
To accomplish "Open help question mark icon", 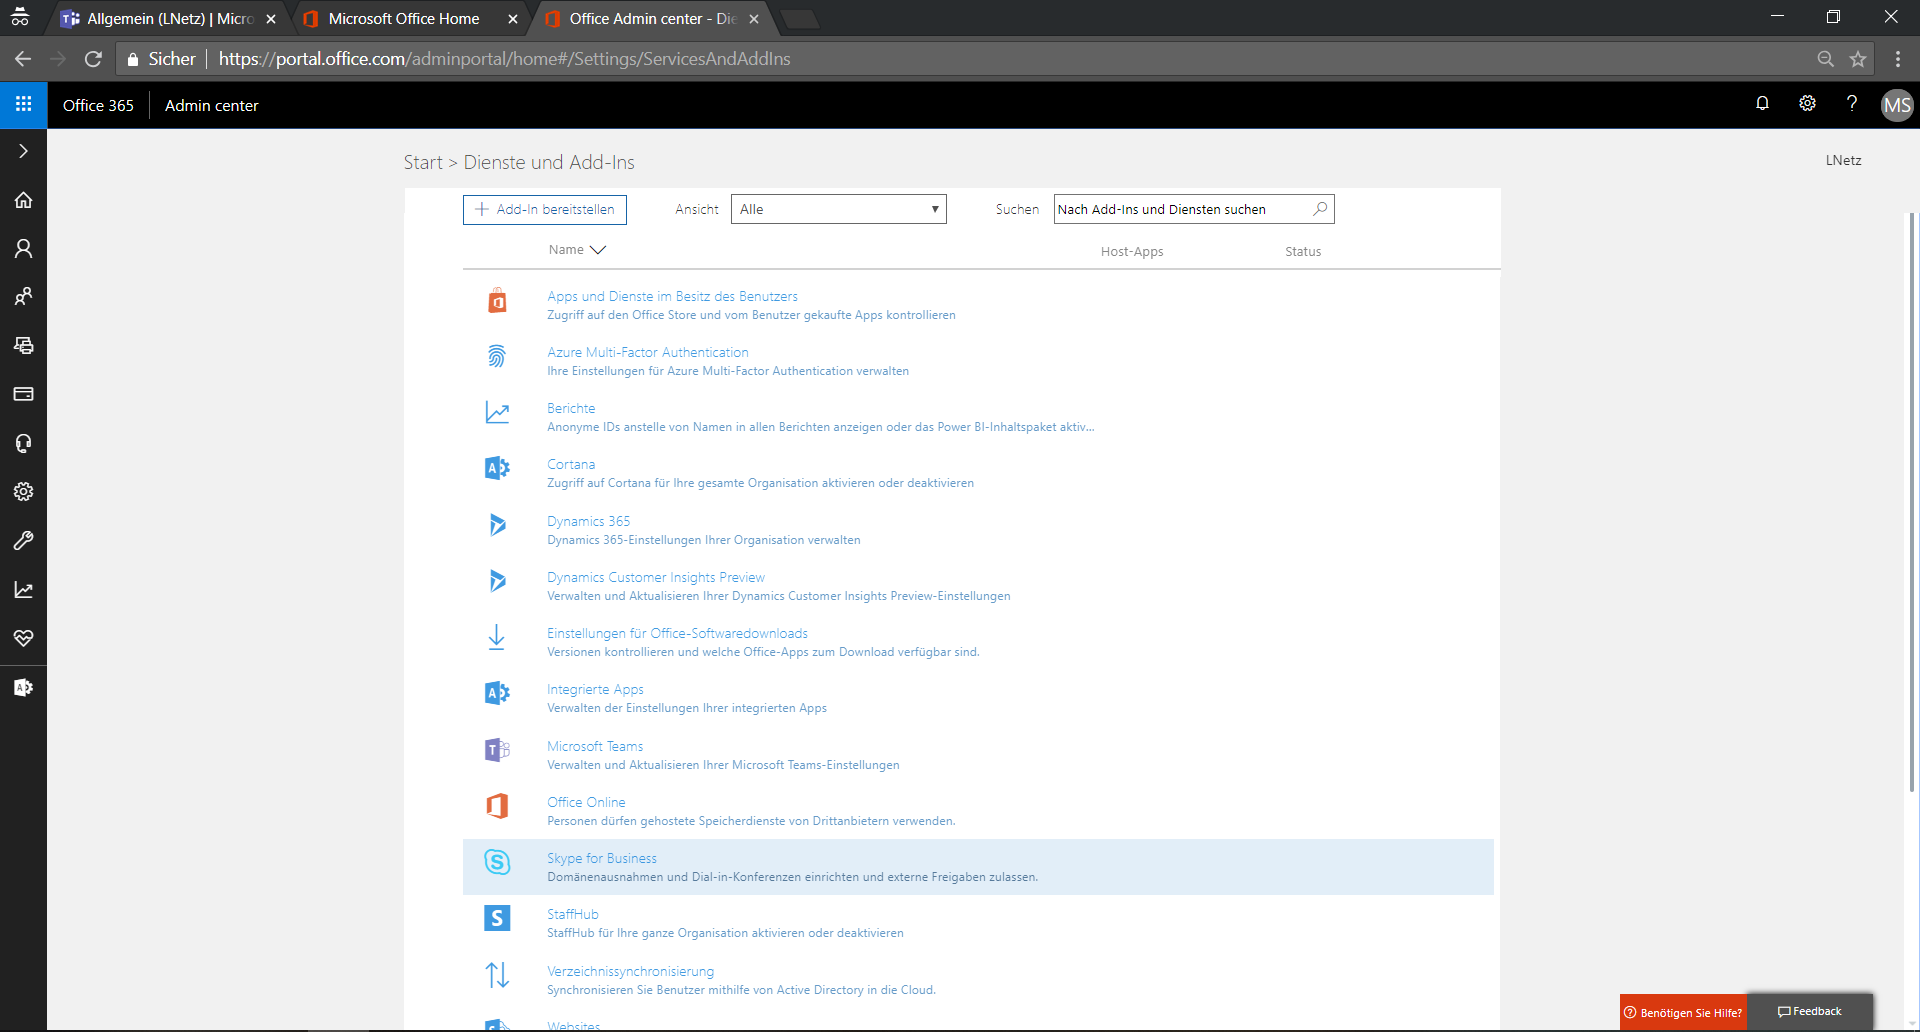I will [x=1852, y=103].
